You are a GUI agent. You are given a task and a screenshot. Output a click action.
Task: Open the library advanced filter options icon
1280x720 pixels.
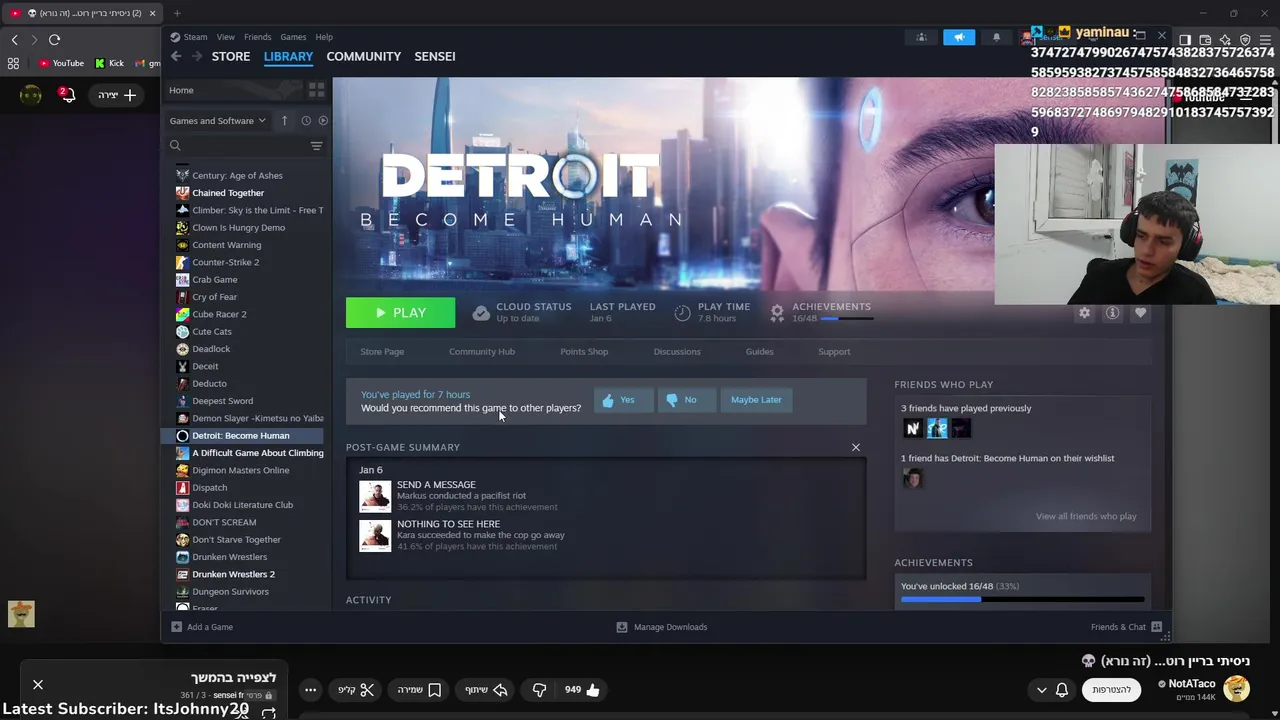click(316, 146)
